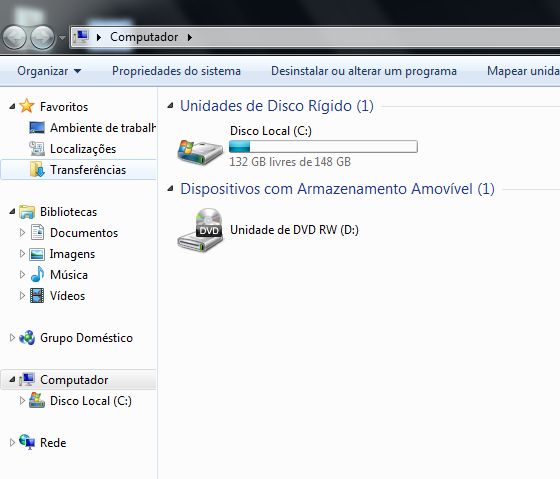Expand the Música library node
The height and width of the screenshot is (479, 560).
tap(22, 275)
